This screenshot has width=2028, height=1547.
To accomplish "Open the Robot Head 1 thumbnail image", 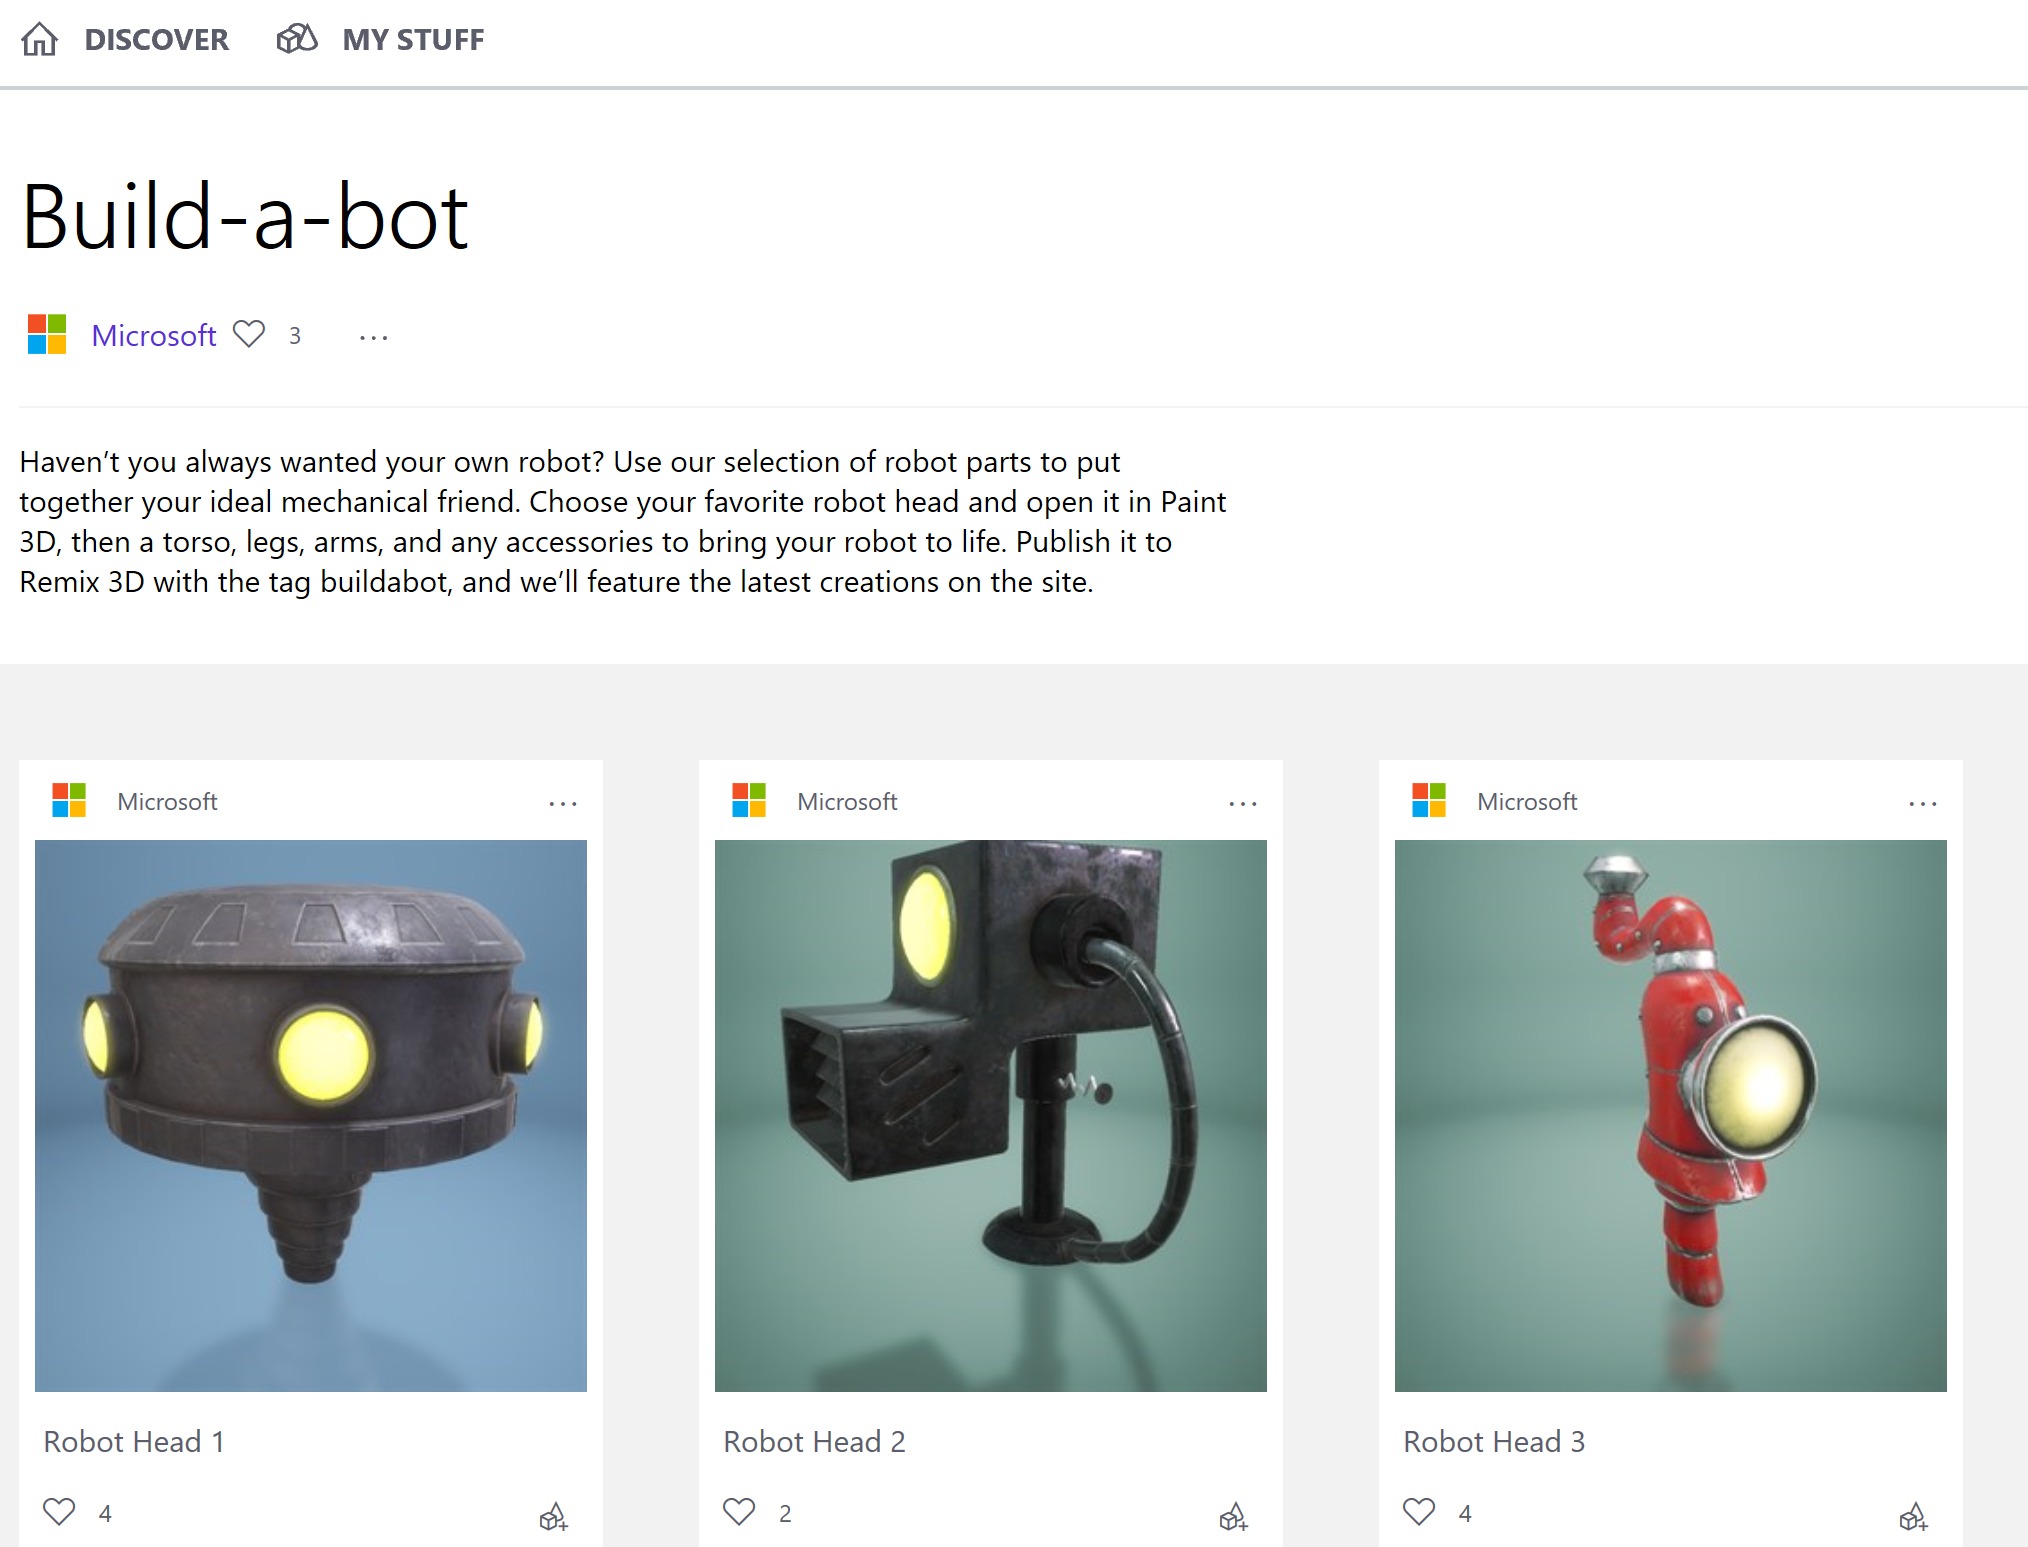I will coord(311,1115).
